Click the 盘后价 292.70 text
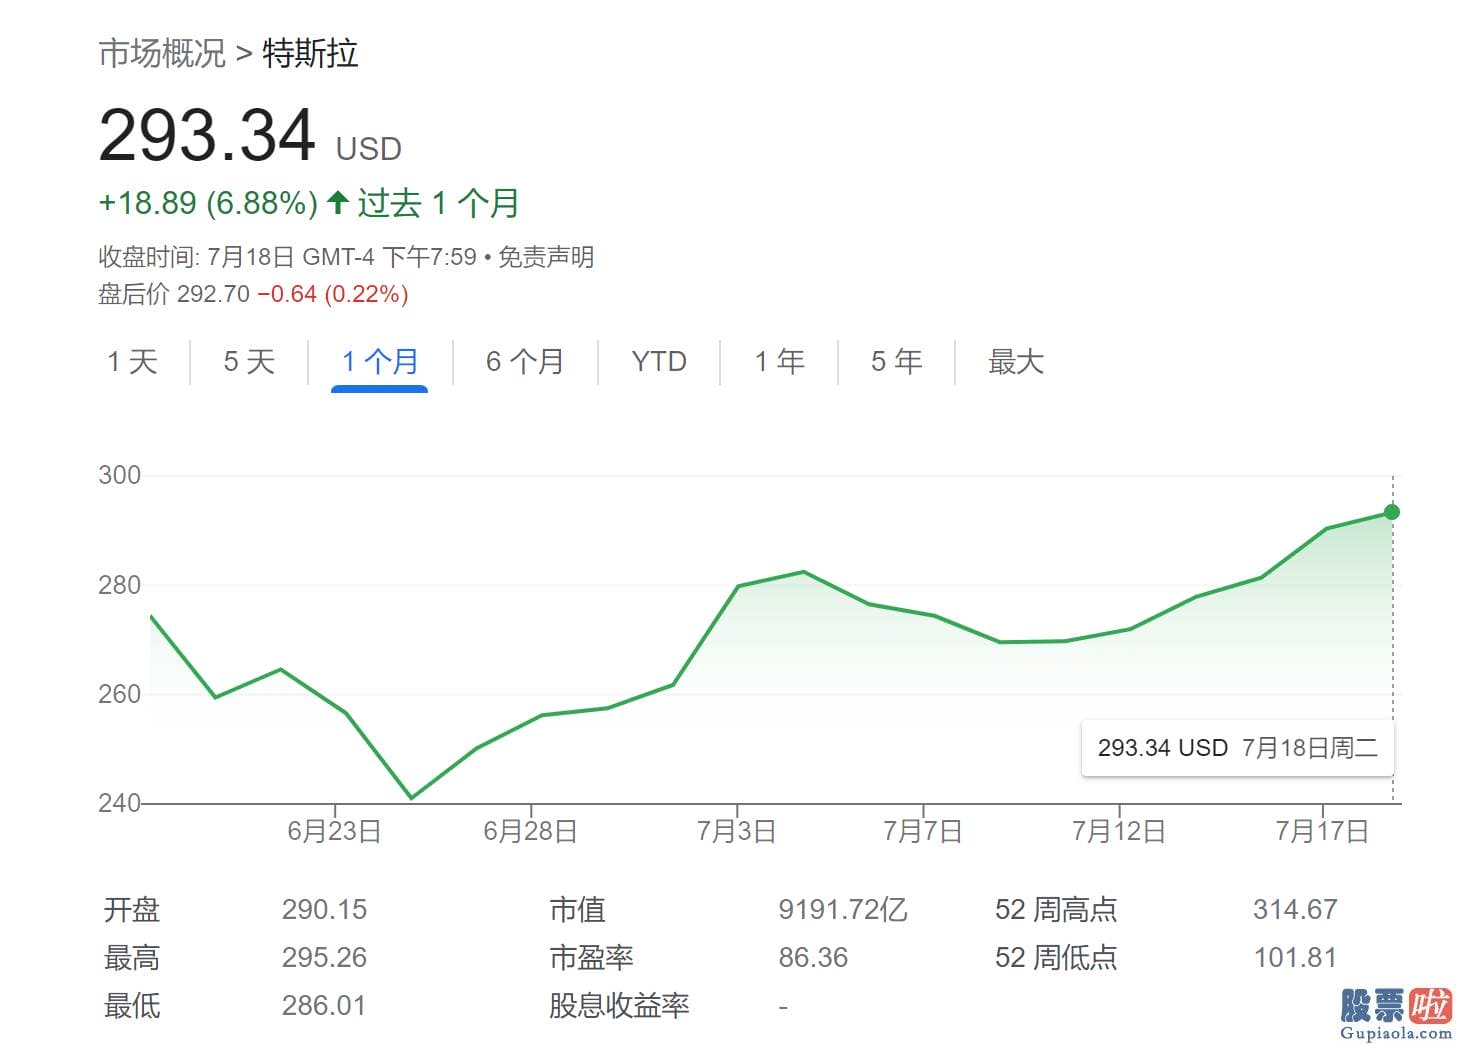 pyautogui.click(x=174, y=294)
